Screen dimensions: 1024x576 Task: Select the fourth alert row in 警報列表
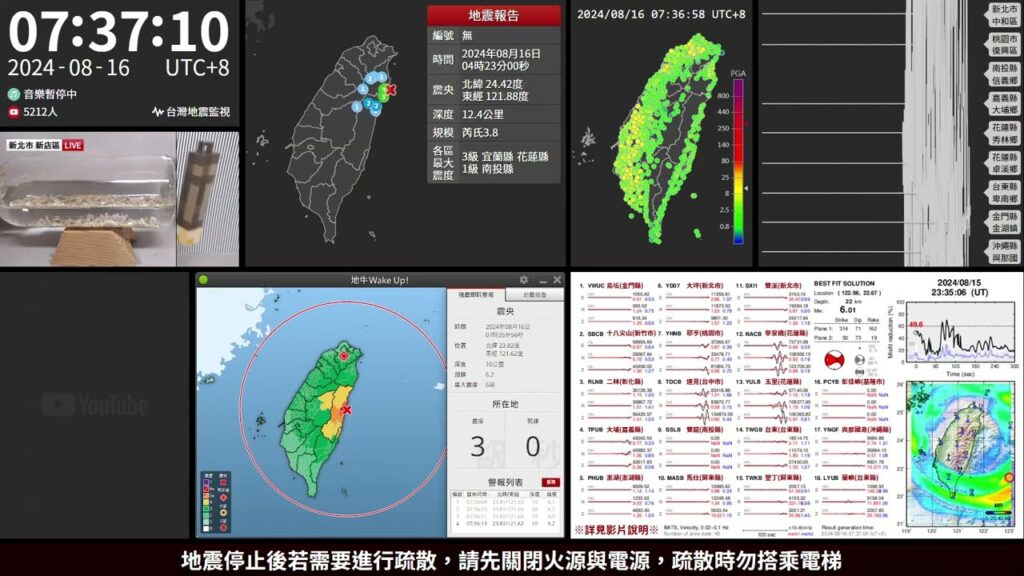click(x=502, y=524)
